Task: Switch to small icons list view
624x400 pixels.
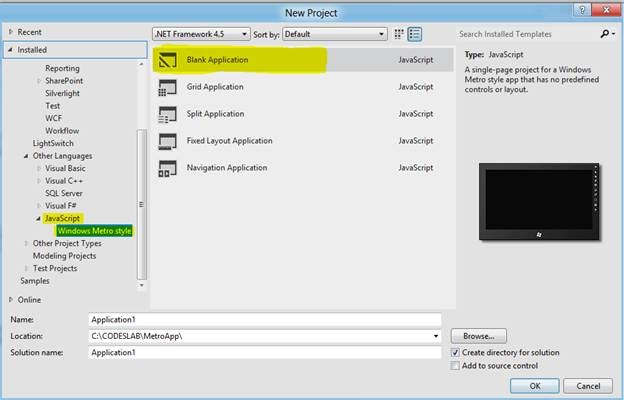Action: pos(415,34)
